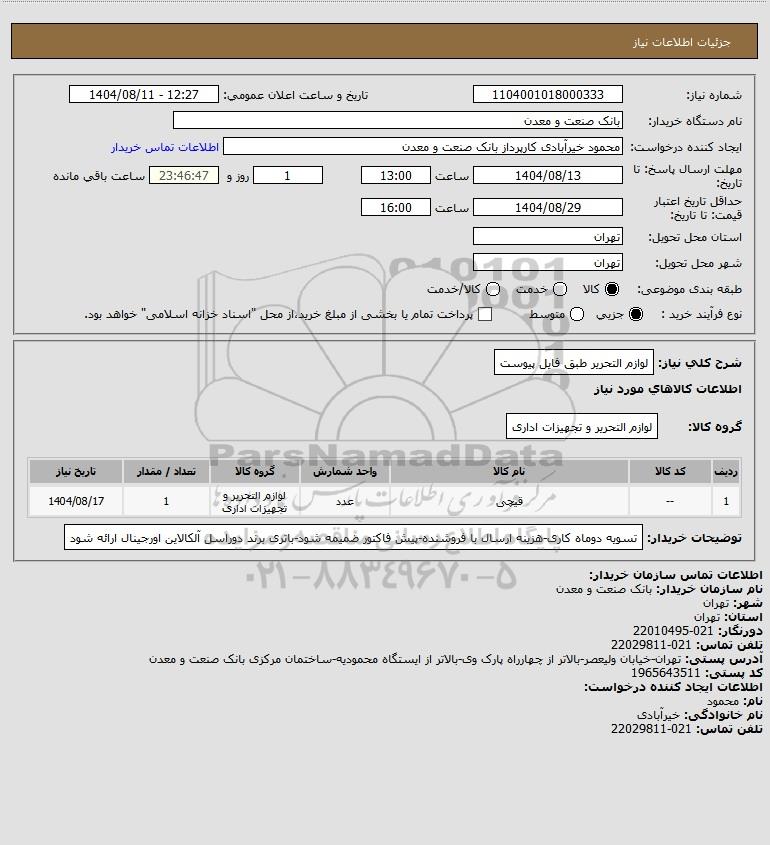Select the خدمت radio button
Screen dimensions: 770x845
click(560, 289)
